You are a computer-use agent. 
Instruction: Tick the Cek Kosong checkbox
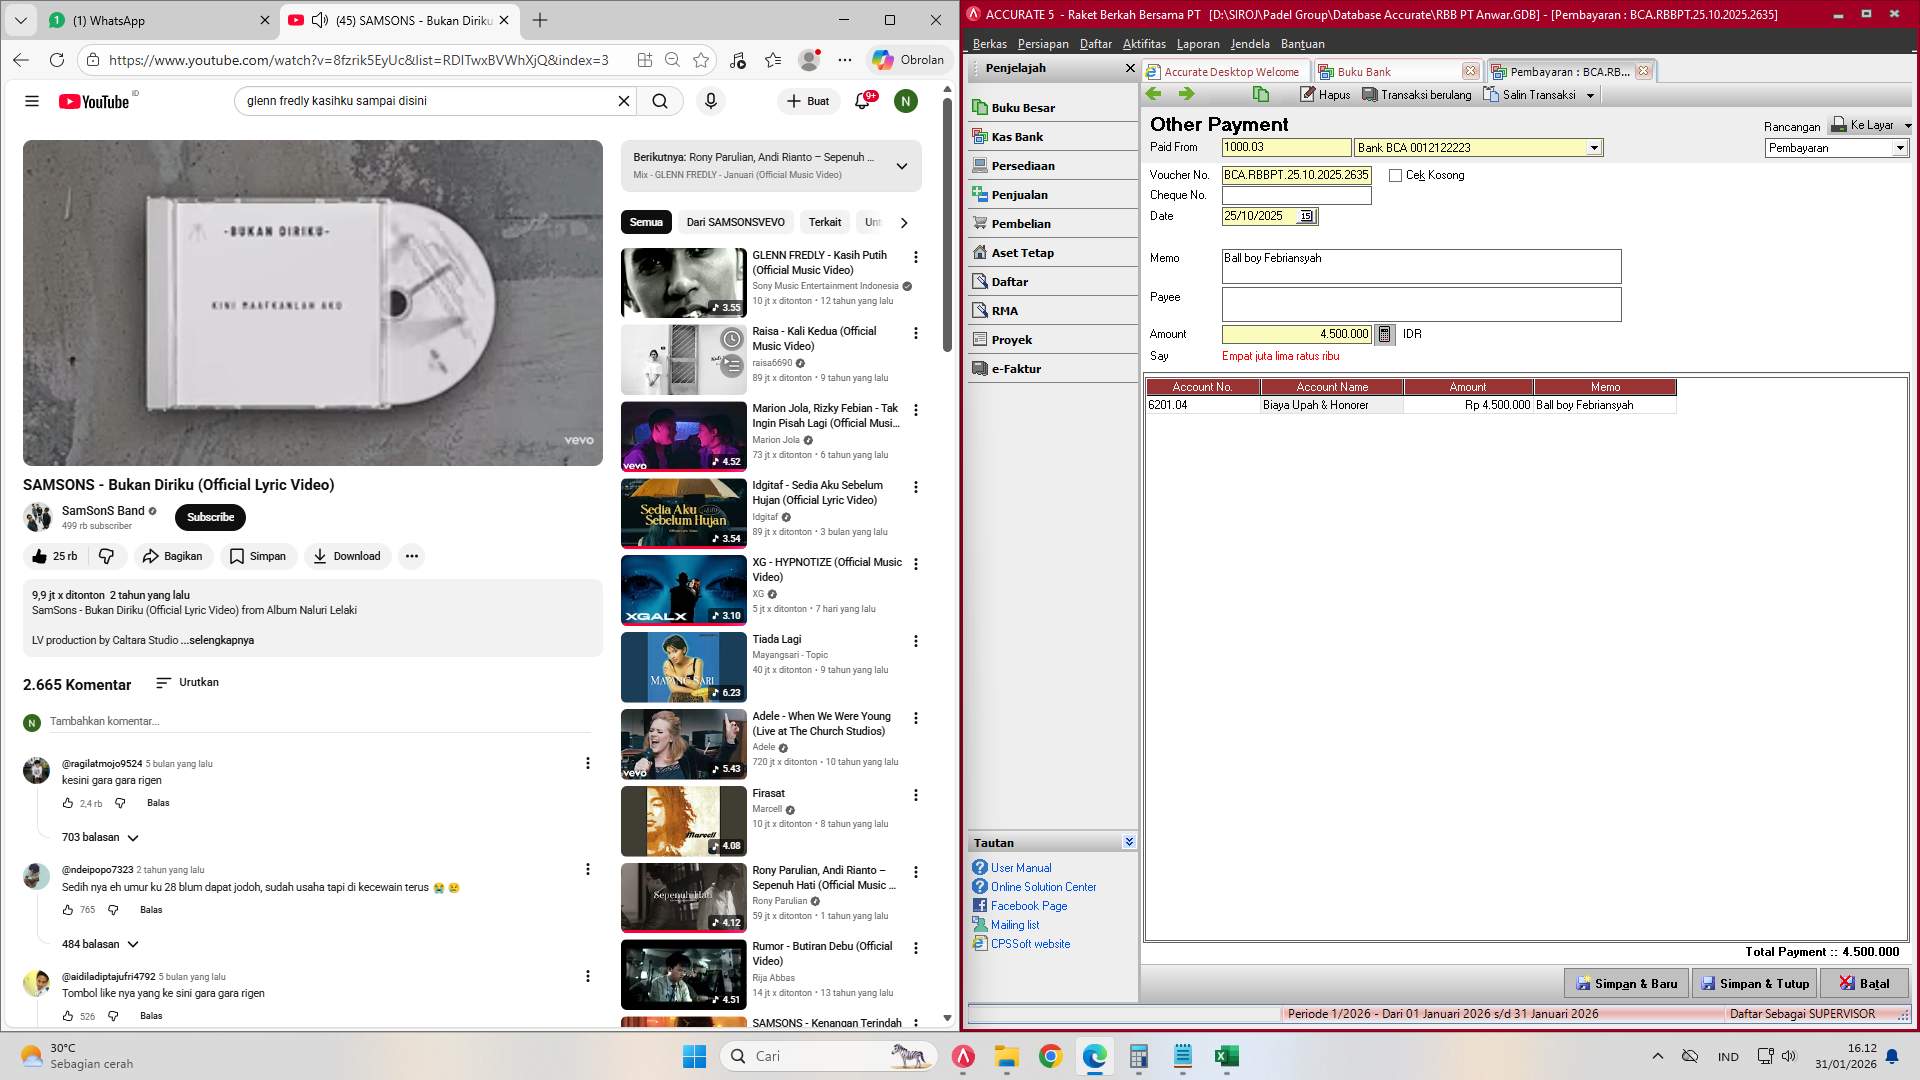pyautogui.click(x=1395, y=176)
